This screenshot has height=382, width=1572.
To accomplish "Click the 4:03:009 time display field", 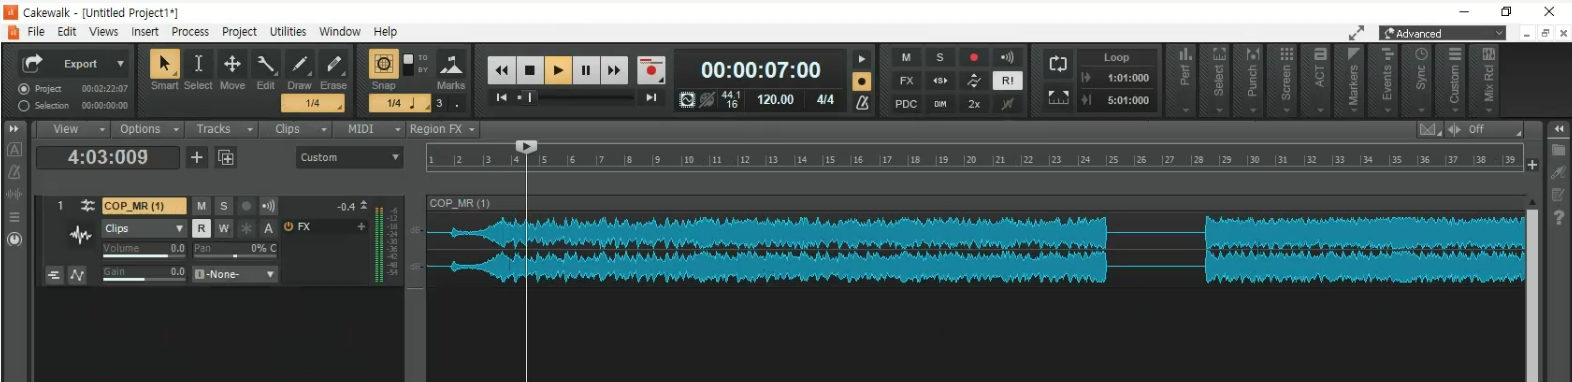I will click(108, 157).
